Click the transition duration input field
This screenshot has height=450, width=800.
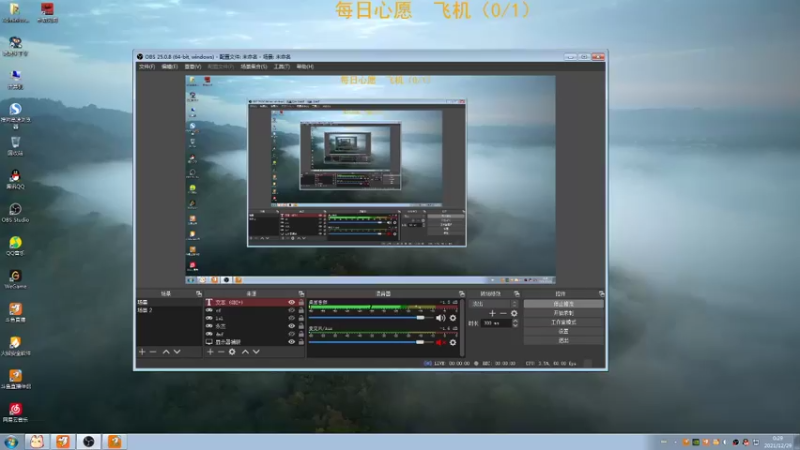click(x=496, y=323)
